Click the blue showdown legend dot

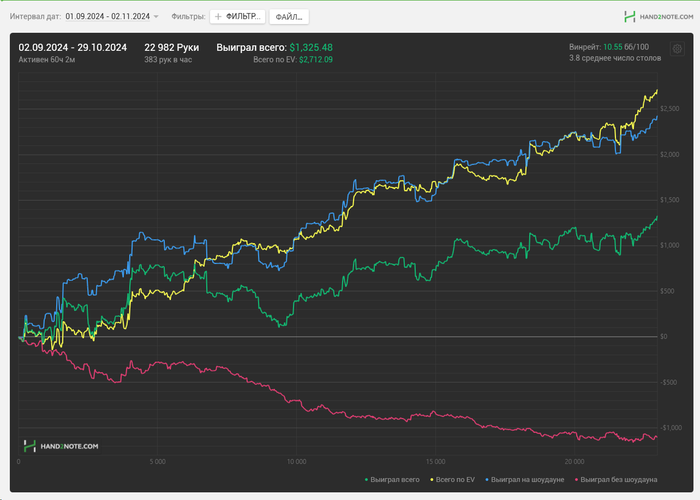487,480
